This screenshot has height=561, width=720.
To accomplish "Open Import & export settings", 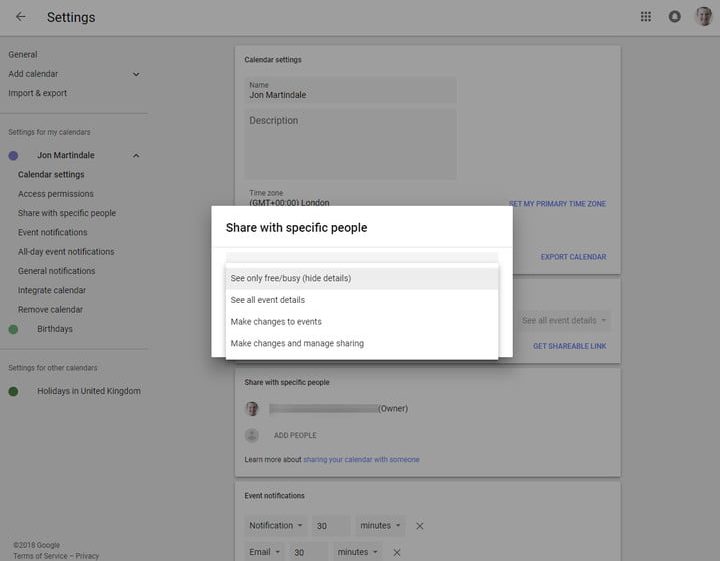I will pyautogui.click(x=38, y=93).
